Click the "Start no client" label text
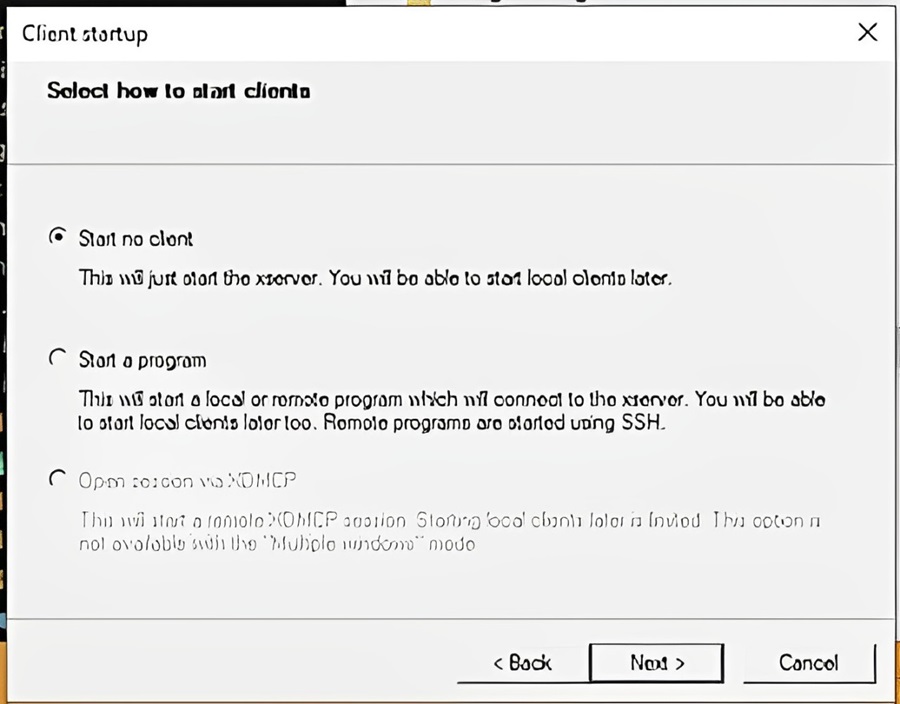The image size is (900, 704). pos(136,239)
